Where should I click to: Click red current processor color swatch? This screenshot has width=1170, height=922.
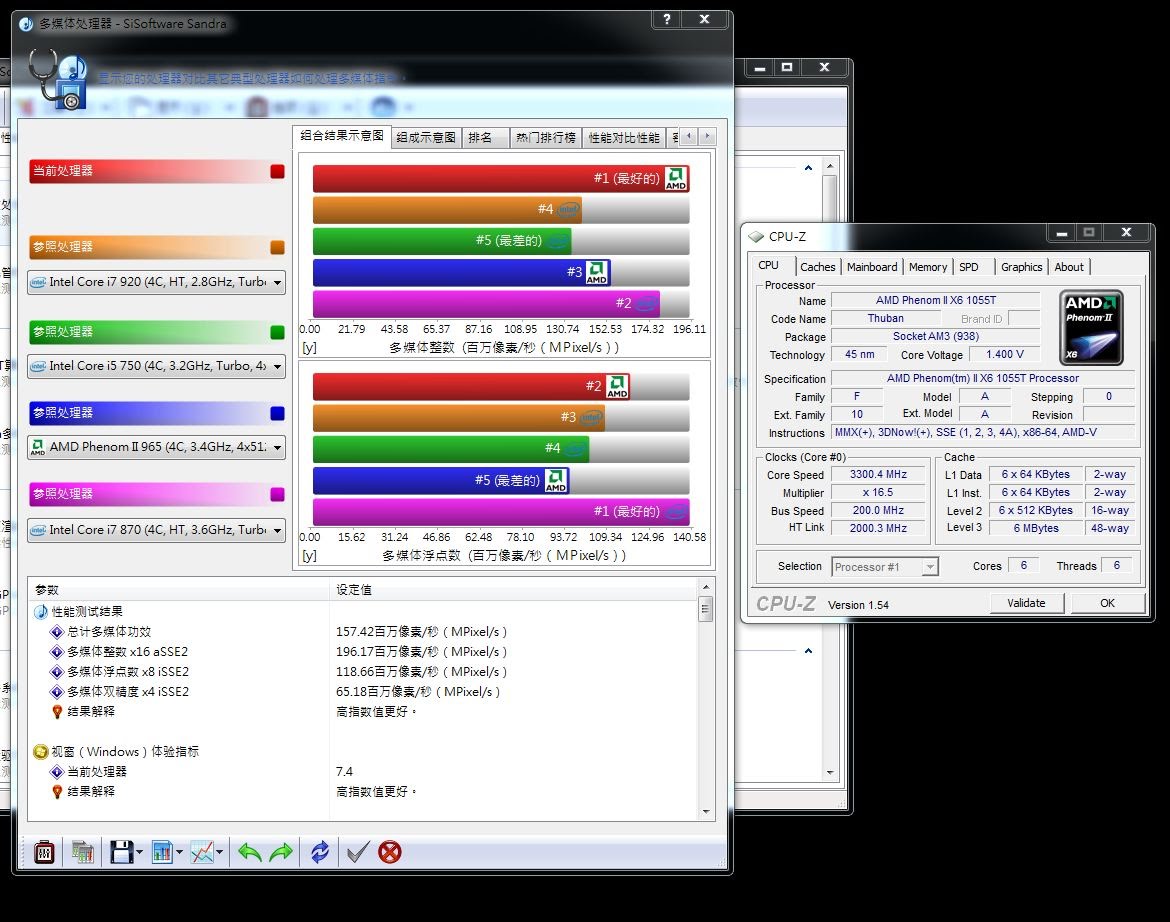(278, 172)
